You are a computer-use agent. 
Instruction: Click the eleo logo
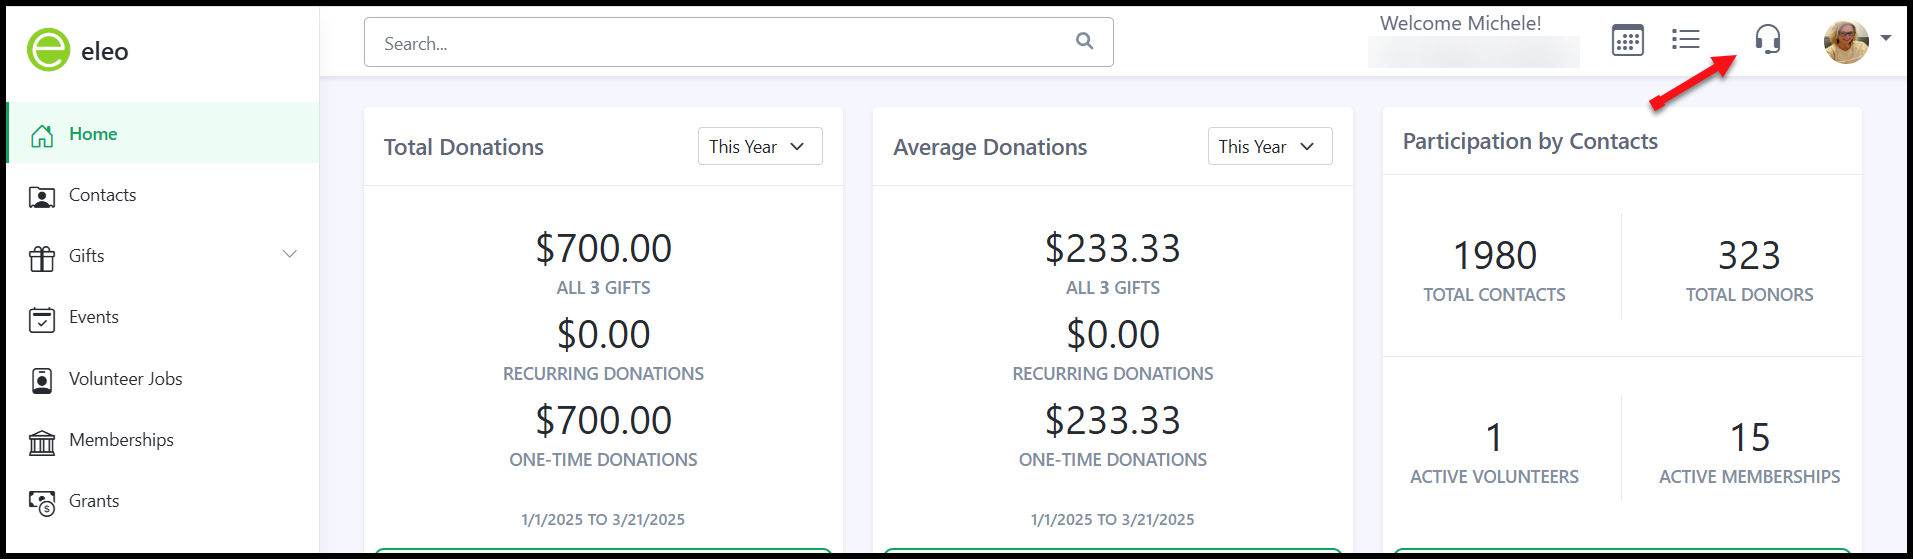(78, 50)
